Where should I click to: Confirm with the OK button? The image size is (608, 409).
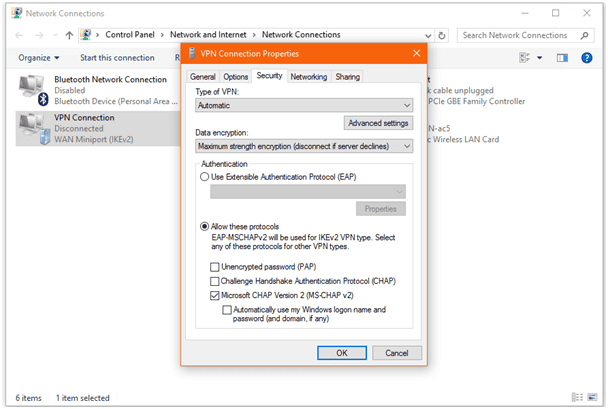(x=342, y=353)
